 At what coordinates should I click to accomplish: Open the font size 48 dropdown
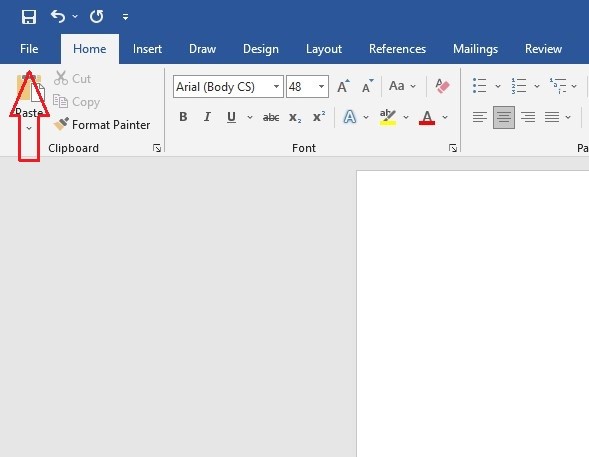[321, 87]
